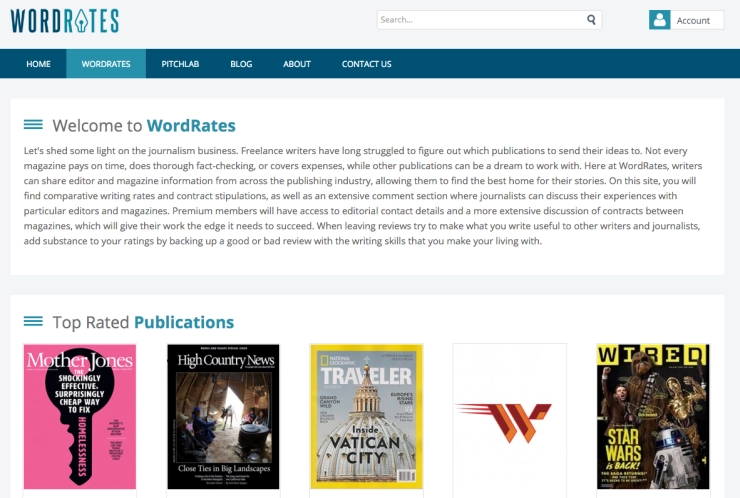Image resolution: width=740 pixels, height=498 pixels.
Task: Click the lines icon beside Welcome heading
Action: click(33, 125)
